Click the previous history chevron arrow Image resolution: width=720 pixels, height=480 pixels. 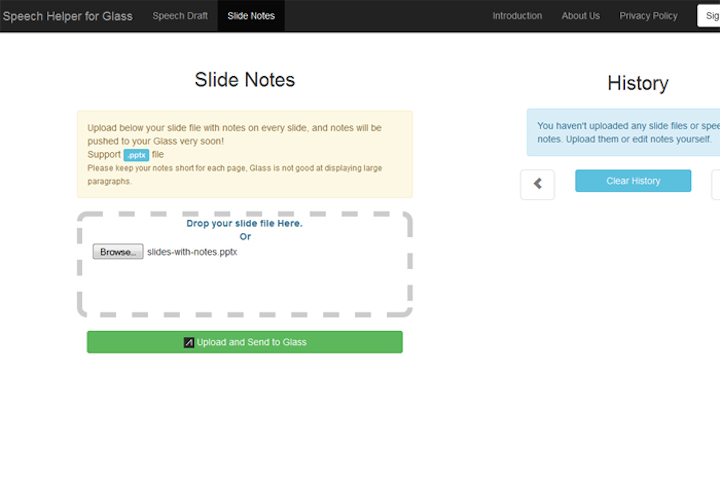537,184
